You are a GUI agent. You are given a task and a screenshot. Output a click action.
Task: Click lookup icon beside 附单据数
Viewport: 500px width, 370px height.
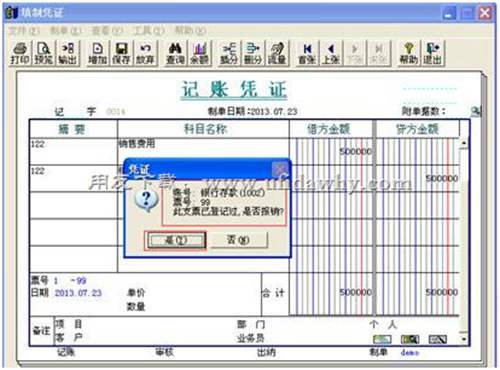[x=476, y=111]
